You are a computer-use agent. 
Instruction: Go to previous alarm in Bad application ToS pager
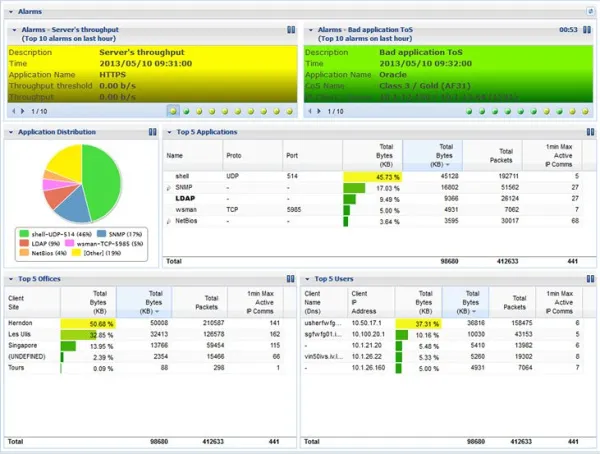point(310,111)
